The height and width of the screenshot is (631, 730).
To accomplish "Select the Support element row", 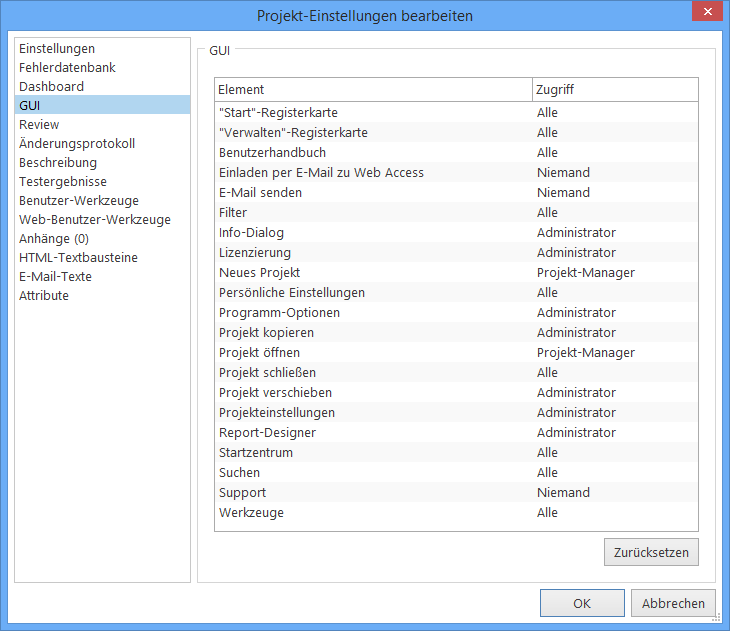I will (456, 493).
